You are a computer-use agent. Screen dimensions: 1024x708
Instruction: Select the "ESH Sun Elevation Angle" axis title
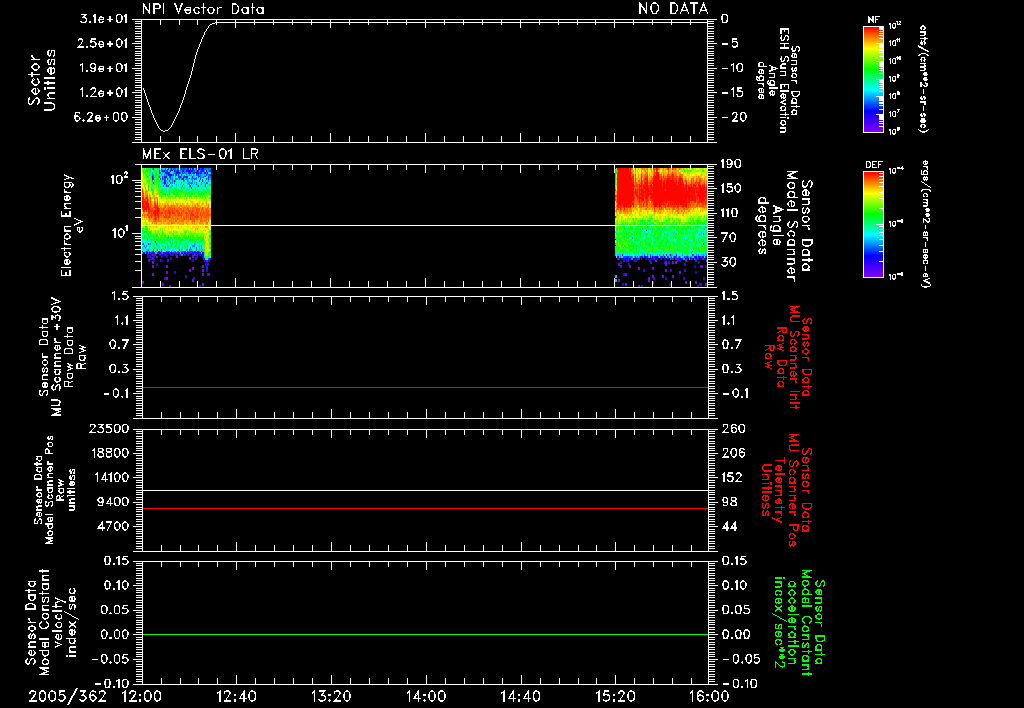click(778, 80)
